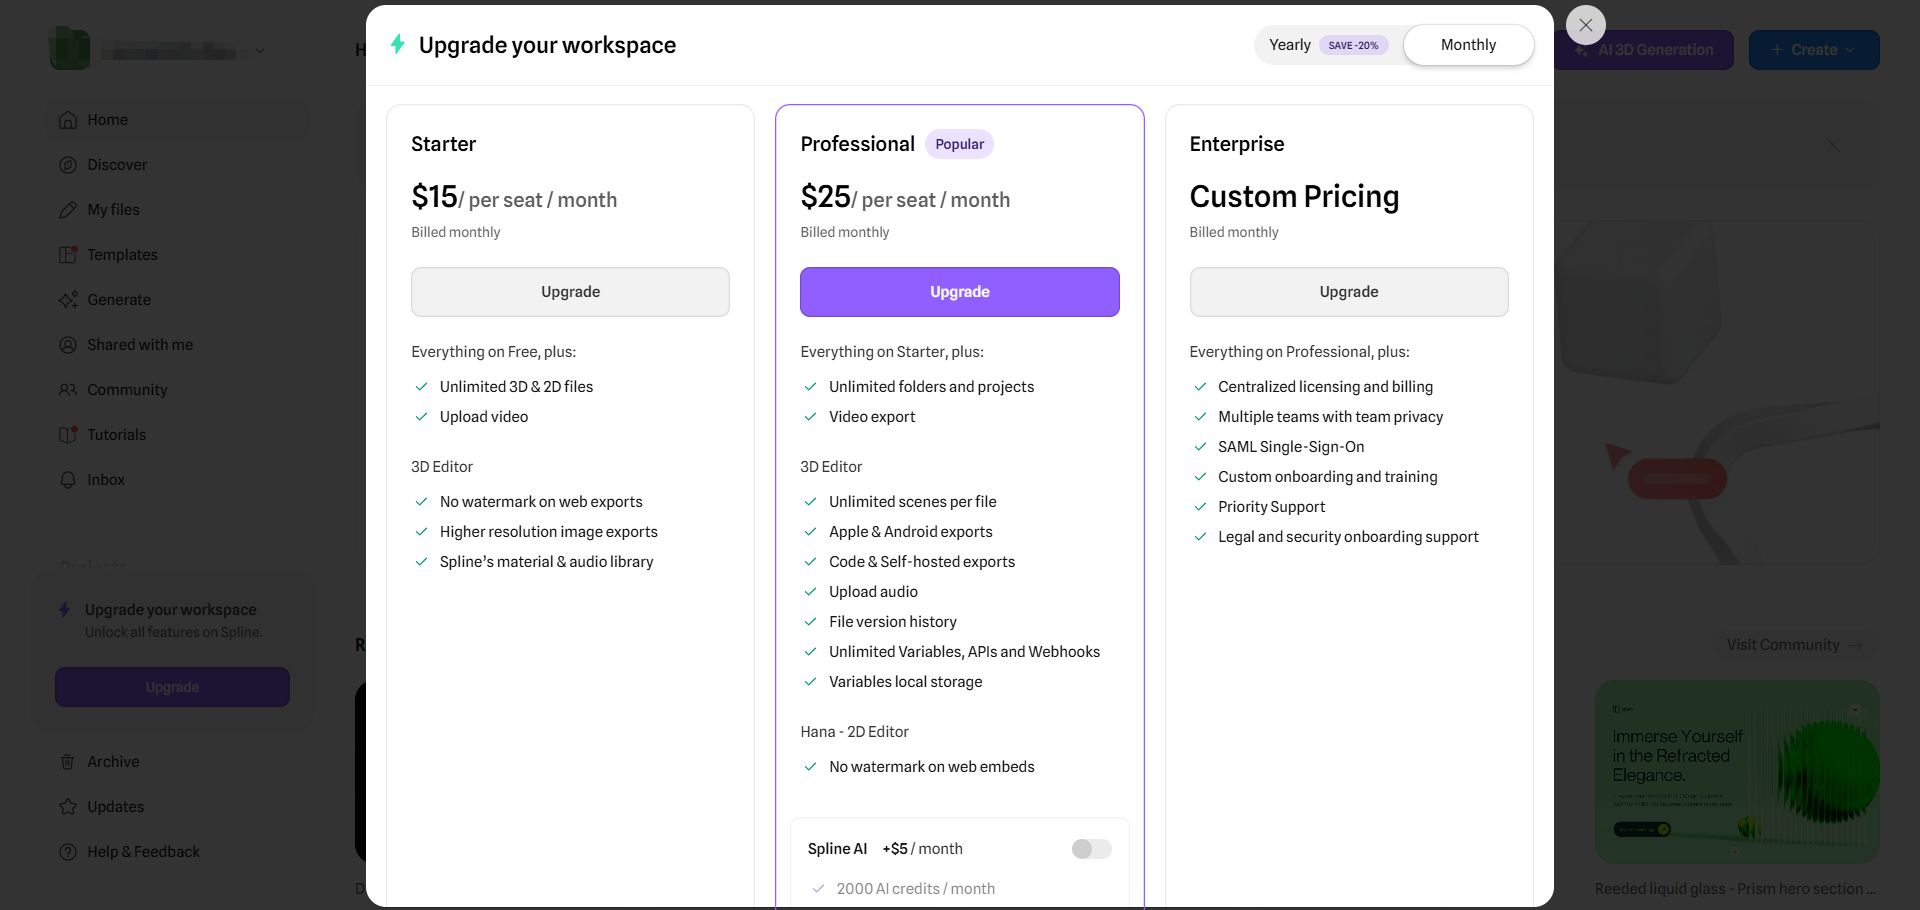Click the AI 3D Generation button
The width and height of the screenshot is (1920, 910).
click(x=1644, y=50)
